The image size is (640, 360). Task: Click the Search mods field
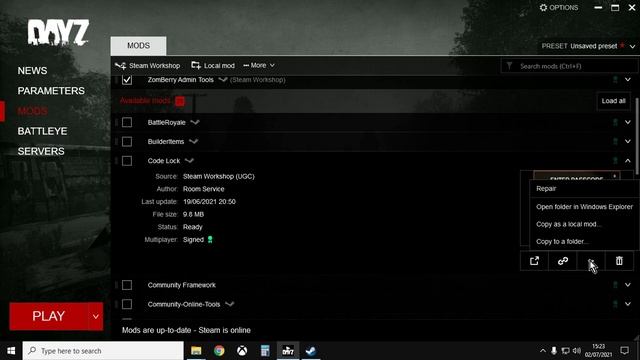click(x=569, y=66)
